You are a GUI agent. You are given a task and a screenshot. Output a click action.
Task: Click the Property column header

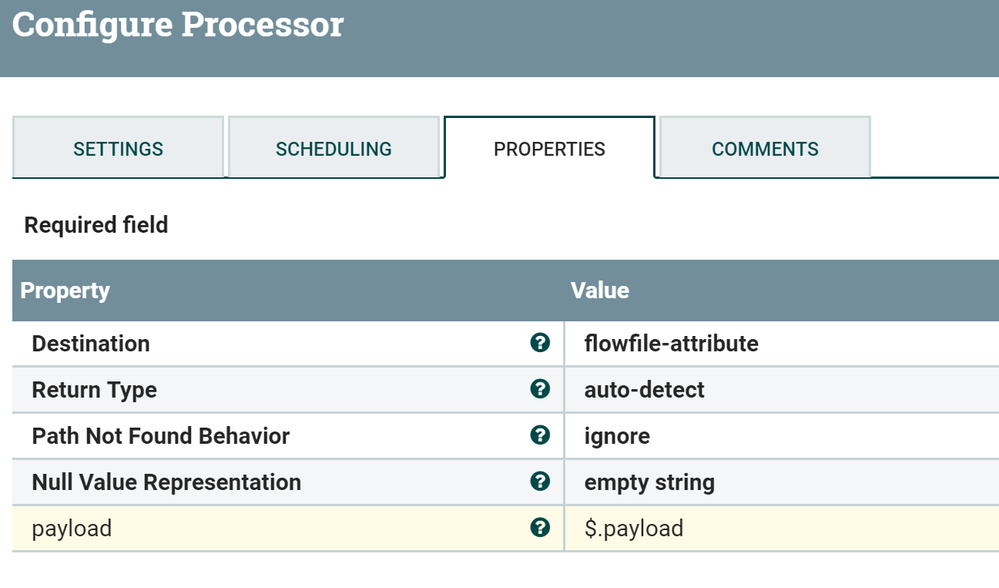[x=65, y=291]
